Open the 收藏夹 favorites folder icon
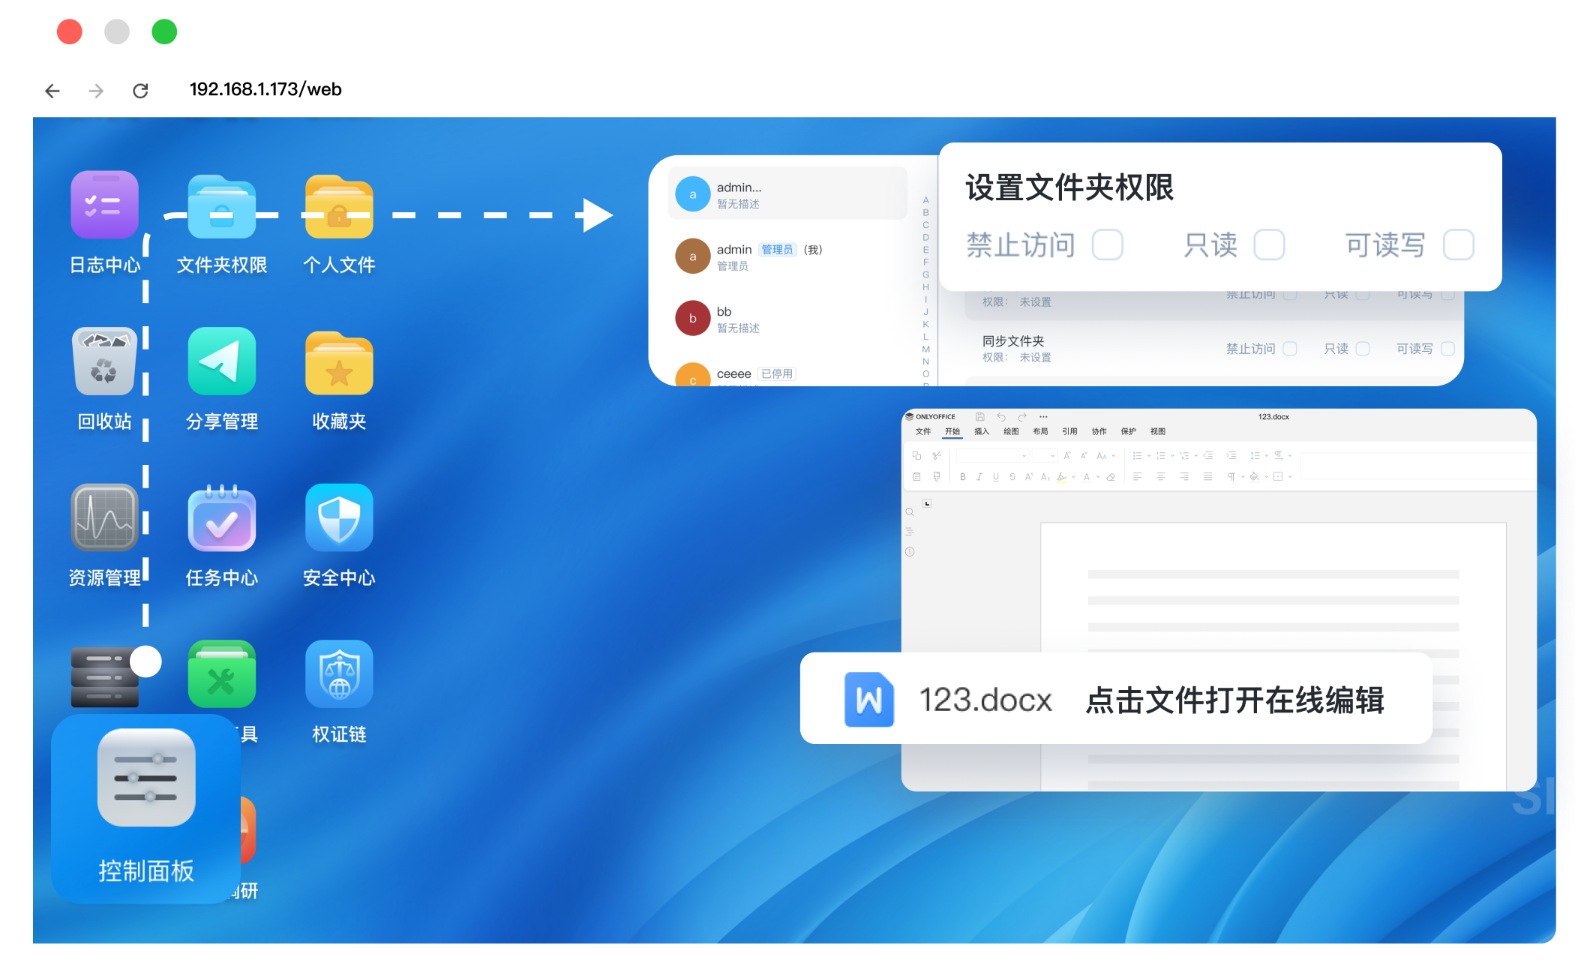 (339, 364)
